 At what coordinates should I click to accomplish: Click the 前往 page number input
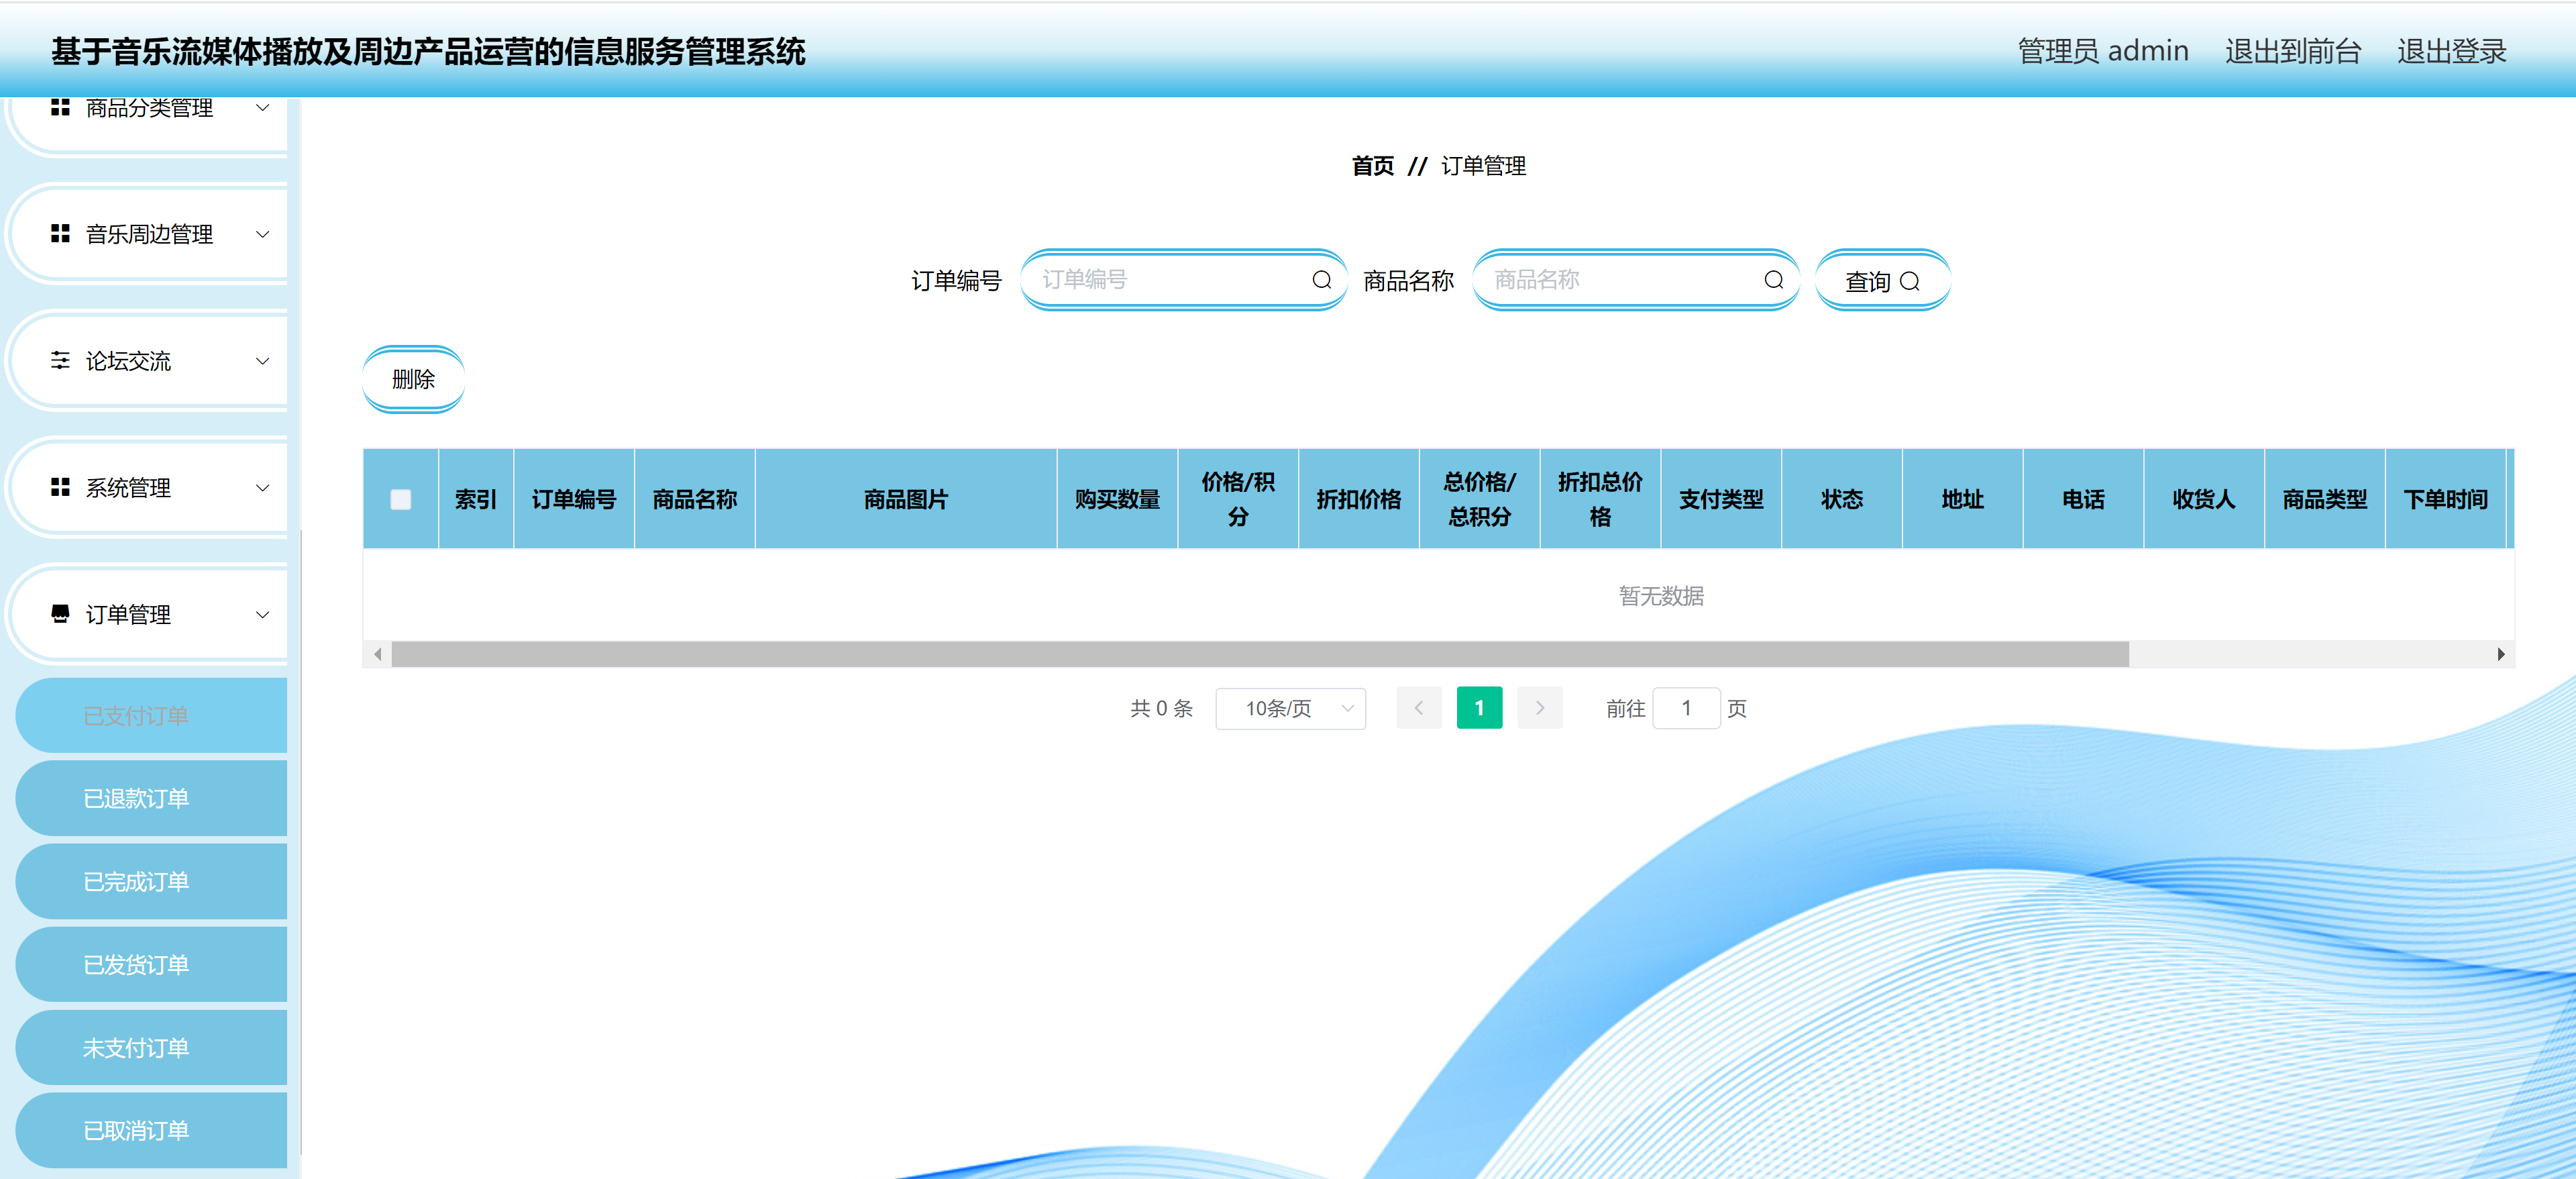pyautogui.click(x=1687, y=708)
